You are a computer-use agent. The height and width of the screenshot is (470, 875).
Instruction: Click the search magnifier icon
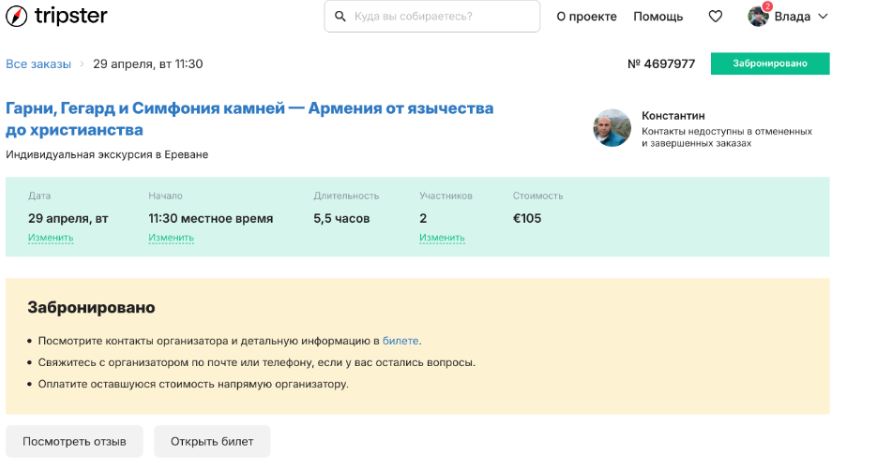tap(340, 16)
